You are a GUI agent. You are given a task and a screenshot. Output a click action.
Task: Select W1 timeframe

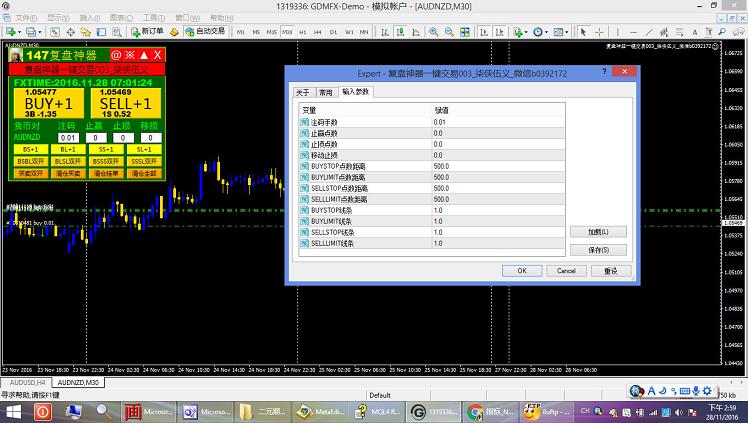pos(349,32)
